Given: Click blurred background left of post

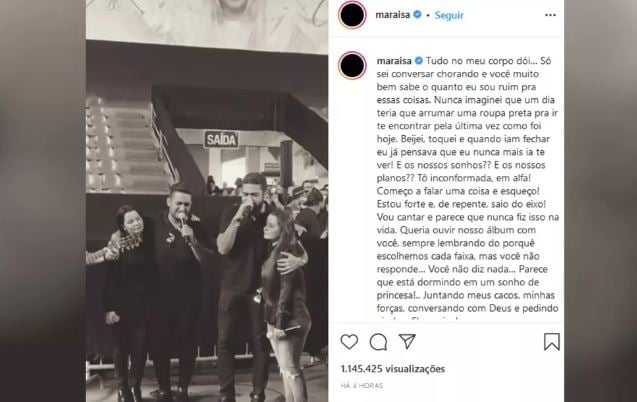Looking at the screenshot, I should (43, 201).
